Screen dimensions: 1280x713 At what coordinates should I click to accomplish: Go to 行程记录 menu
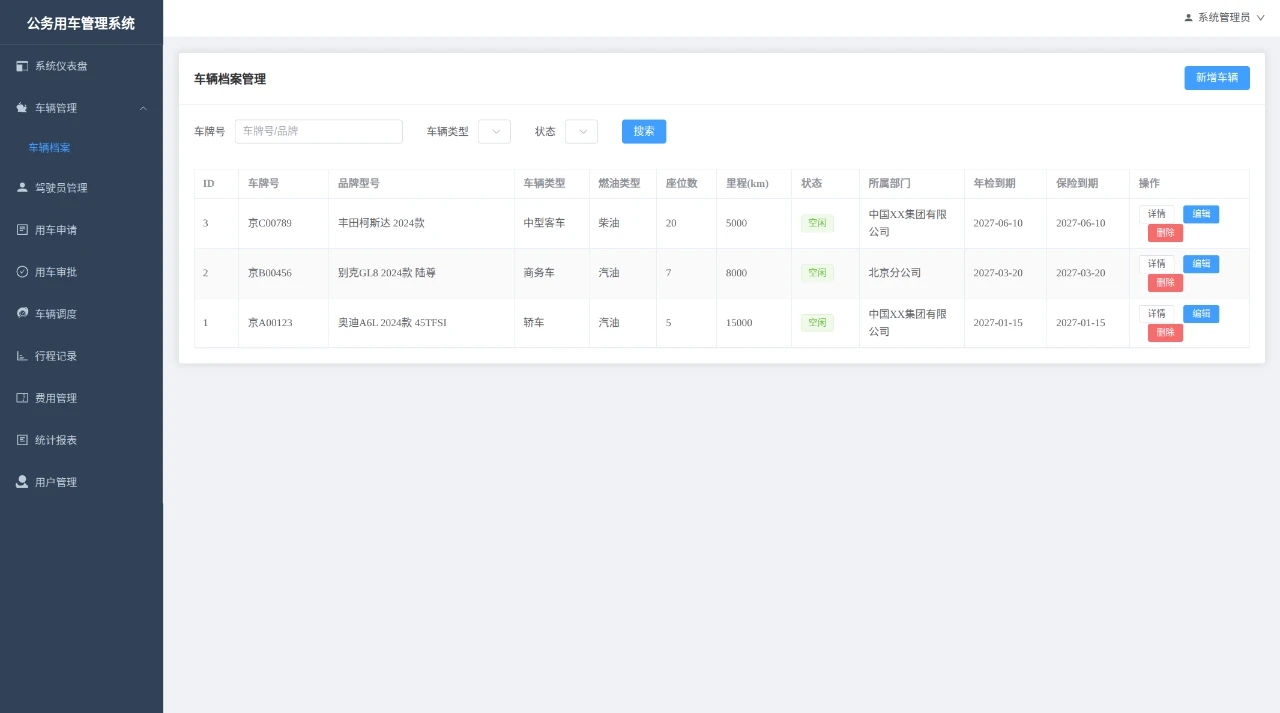point(81,356)
